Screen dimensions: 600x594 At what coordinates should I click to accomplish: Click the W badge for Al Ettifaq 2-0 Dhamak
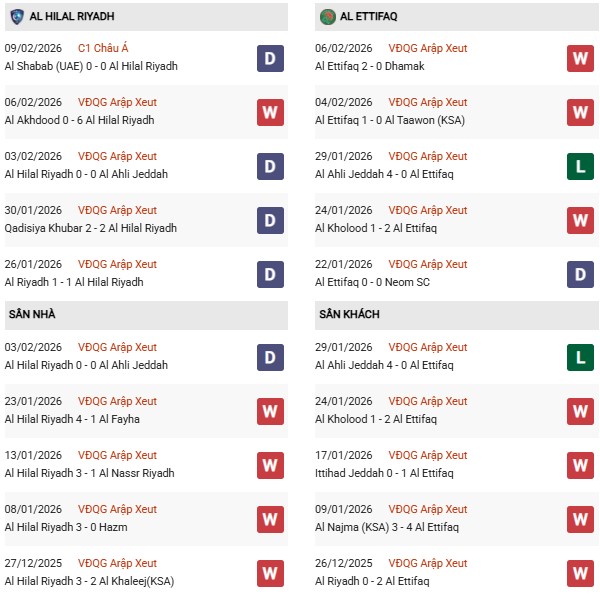[x=580, y=58]
